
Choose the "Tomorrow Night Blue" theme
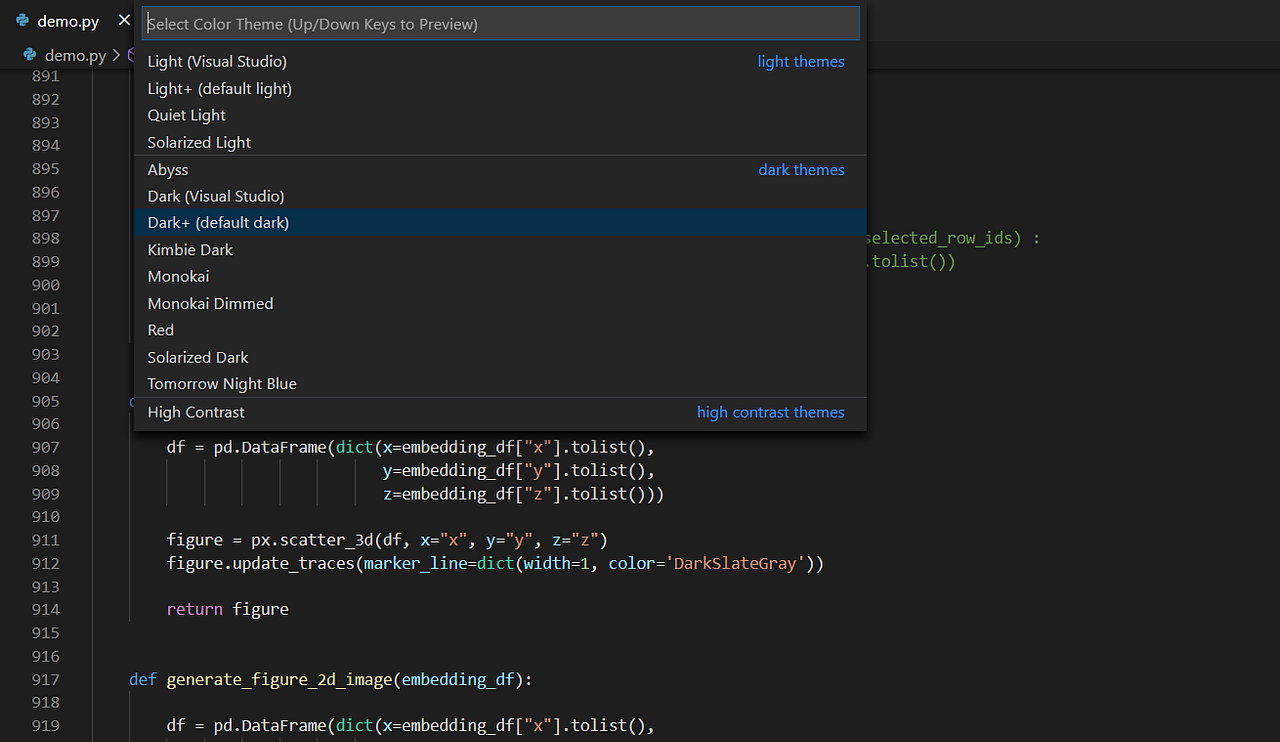click(221, 383)
